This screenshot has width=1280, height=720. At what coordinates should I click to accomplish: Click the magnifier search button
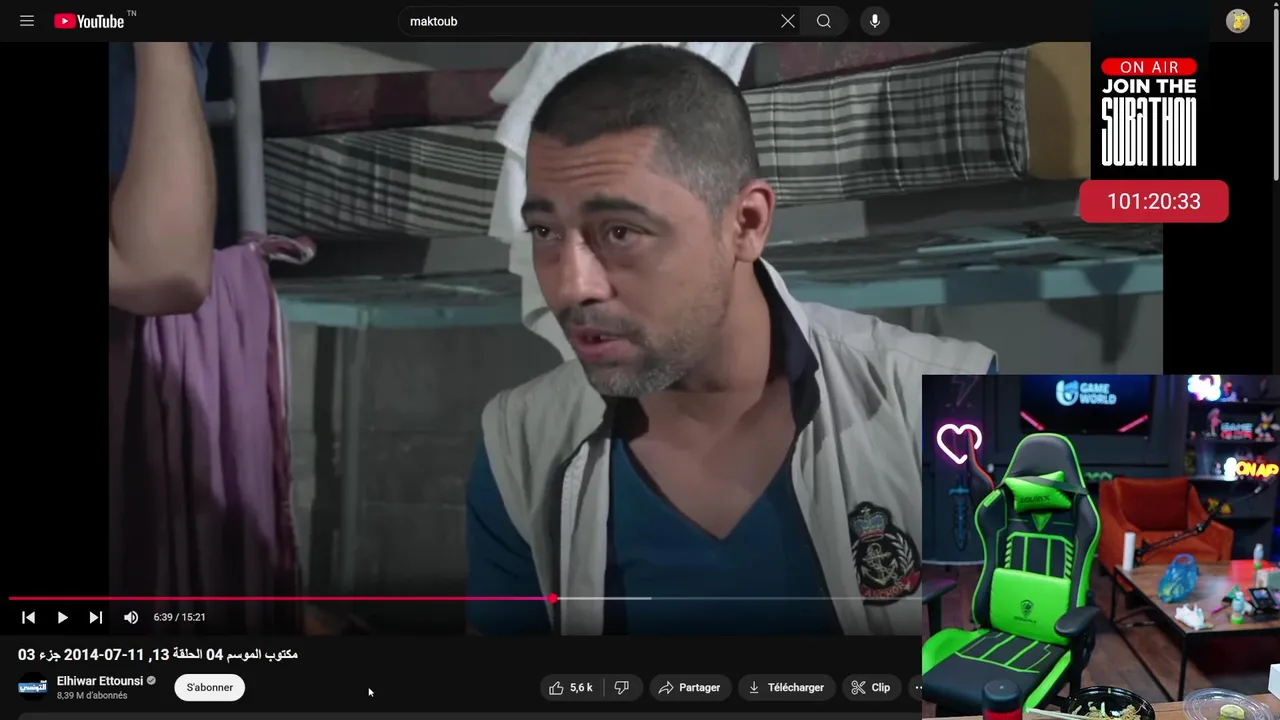click(824, 21)
